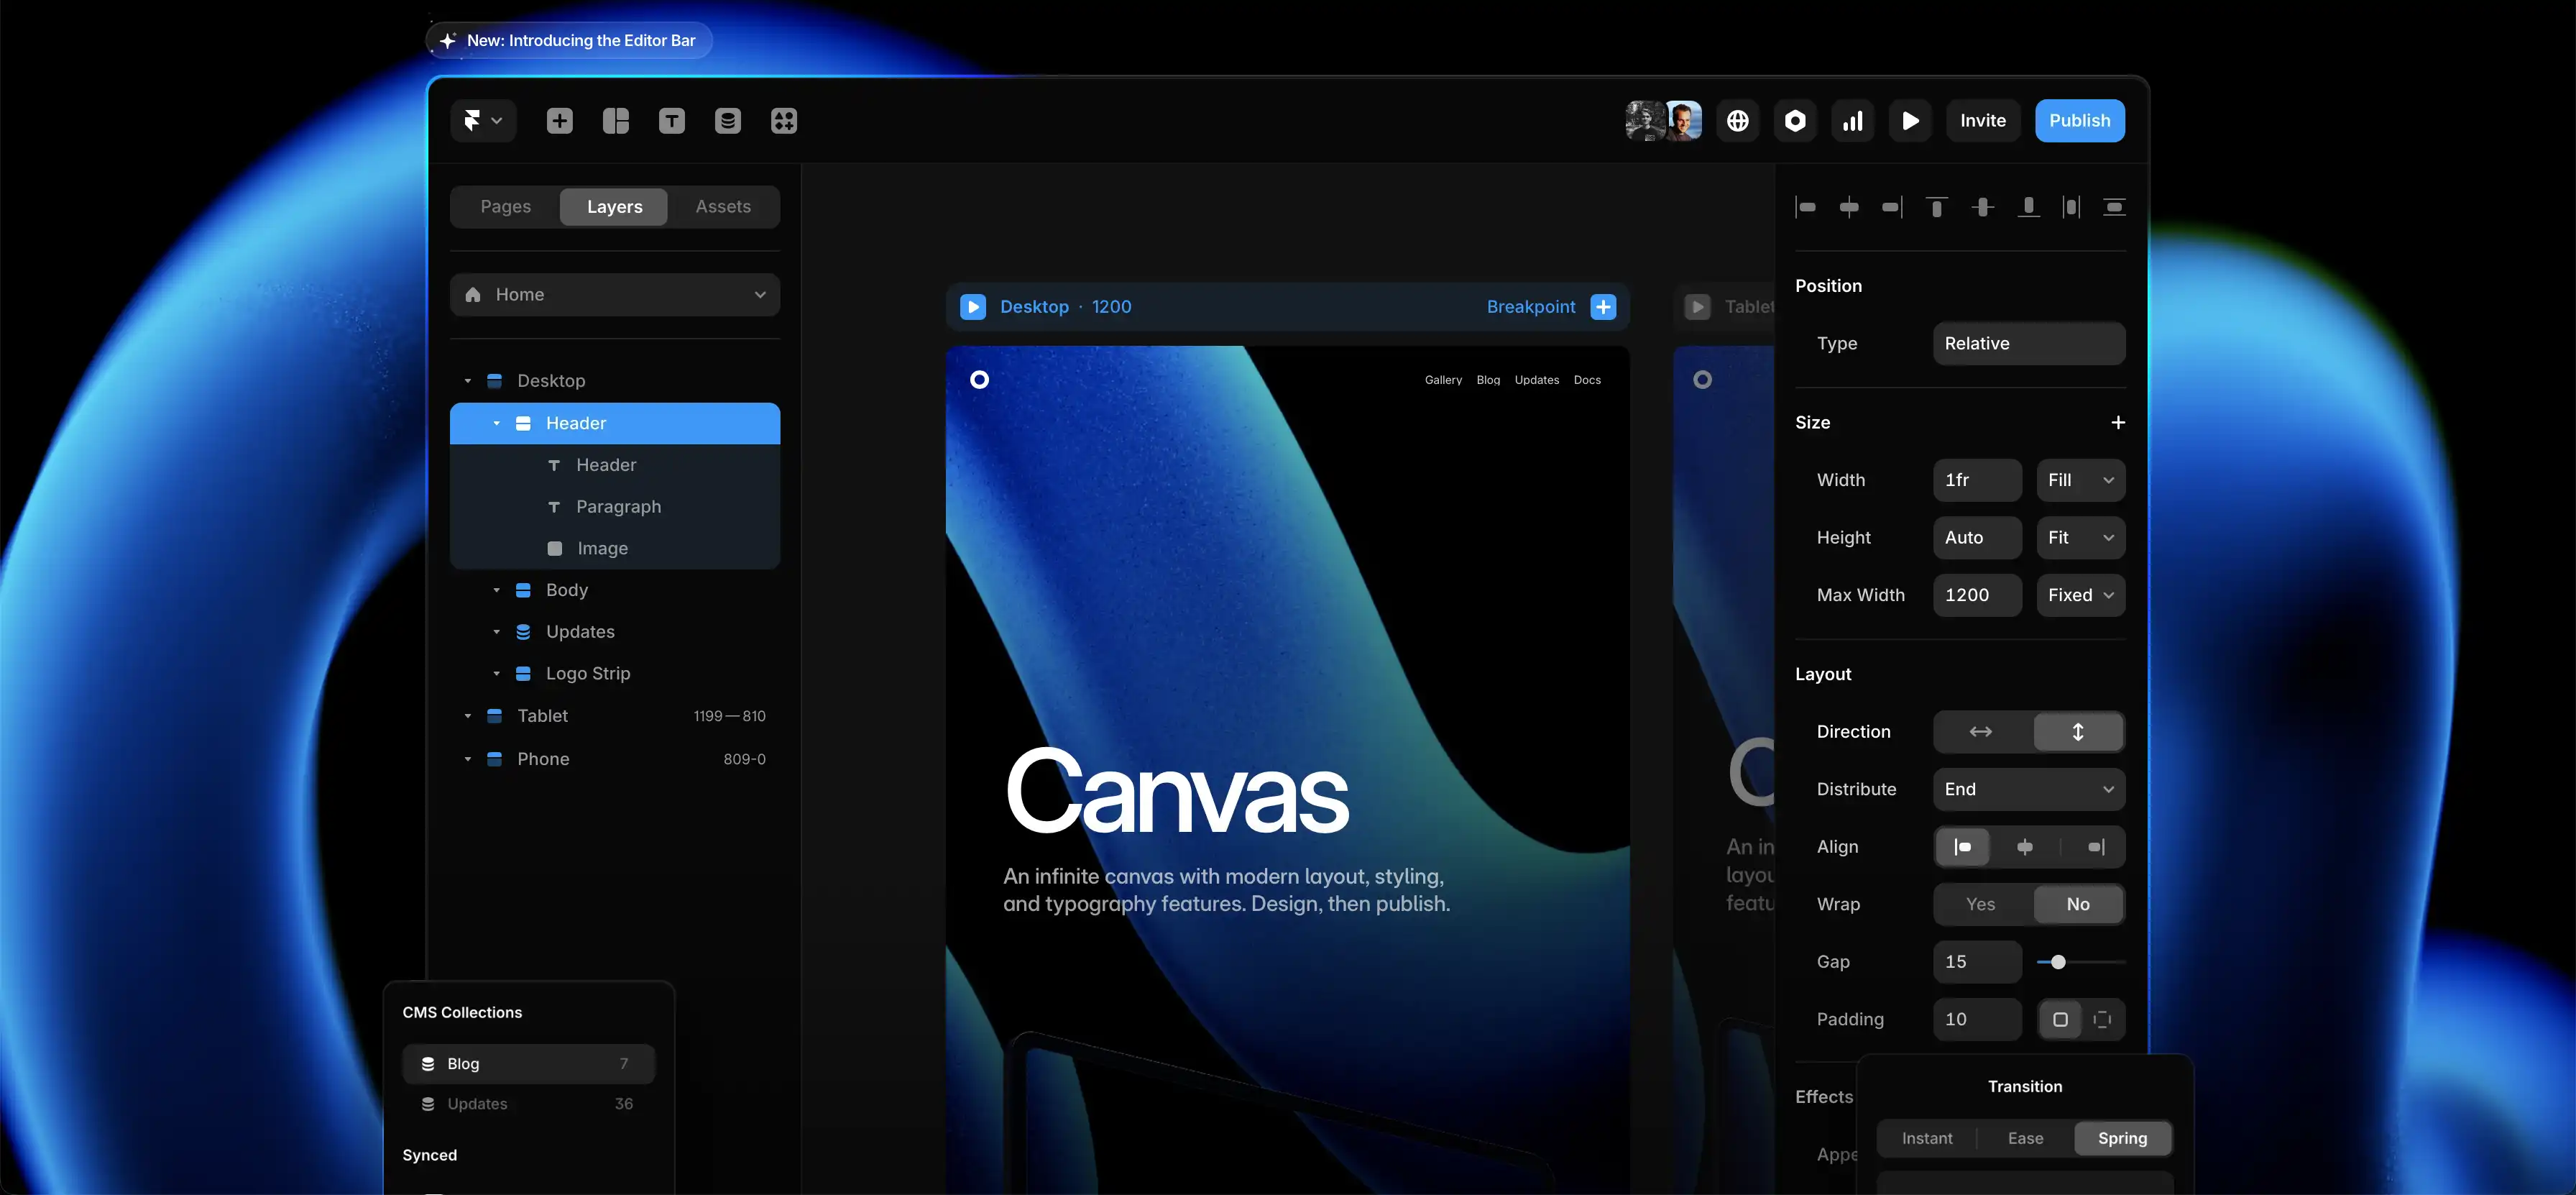Click the Invite button
This screenshot has width=2576, height=1195.
pos(1982,121)
